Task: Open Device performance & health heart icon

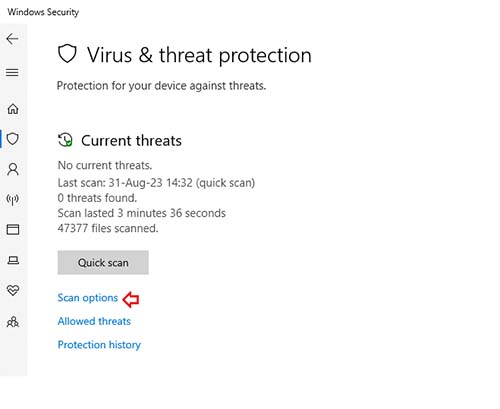Action: tap(13, 290)
